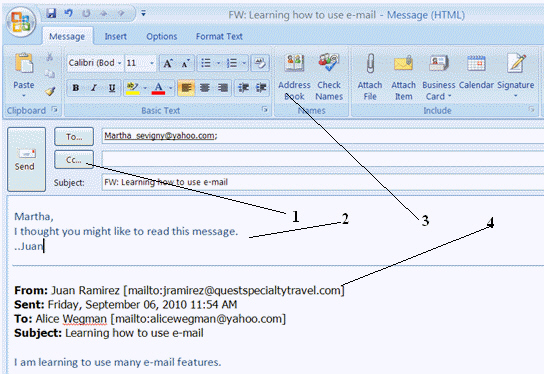Shrink font size with small A
Screen dimensions: 544x374
(185, 63)
